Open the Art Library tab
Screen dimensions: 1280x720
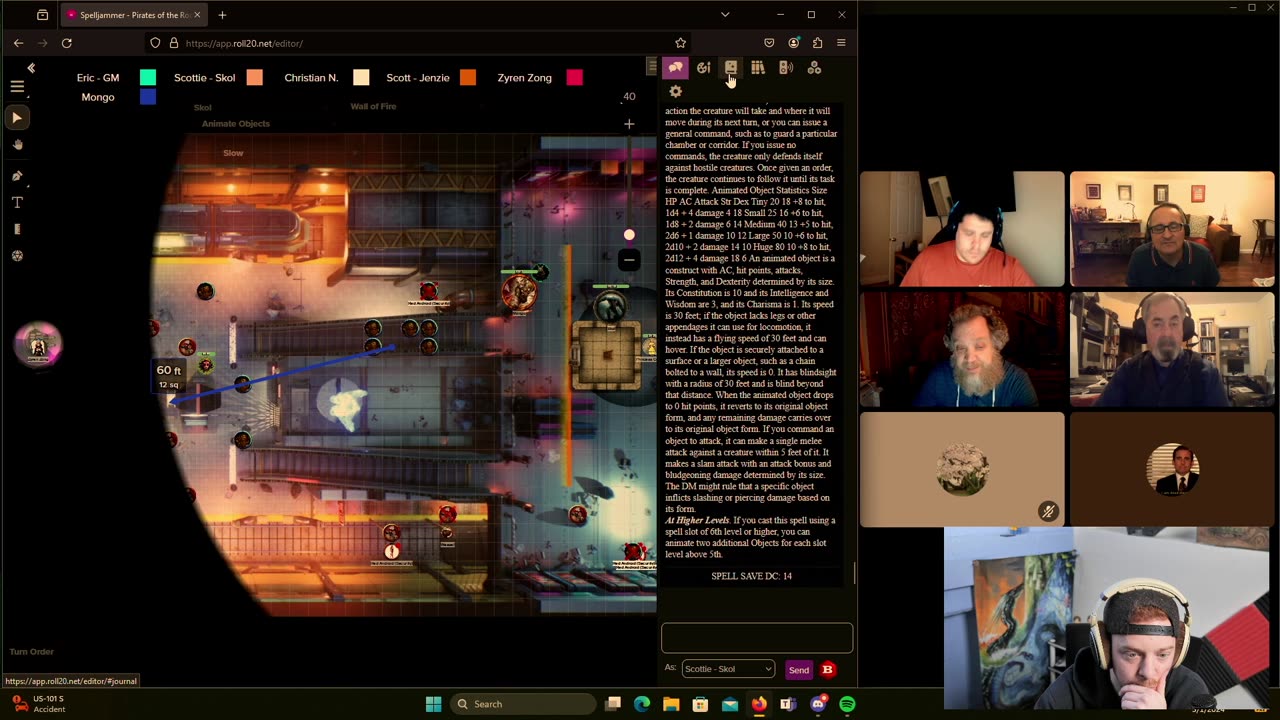pos(704,68)
